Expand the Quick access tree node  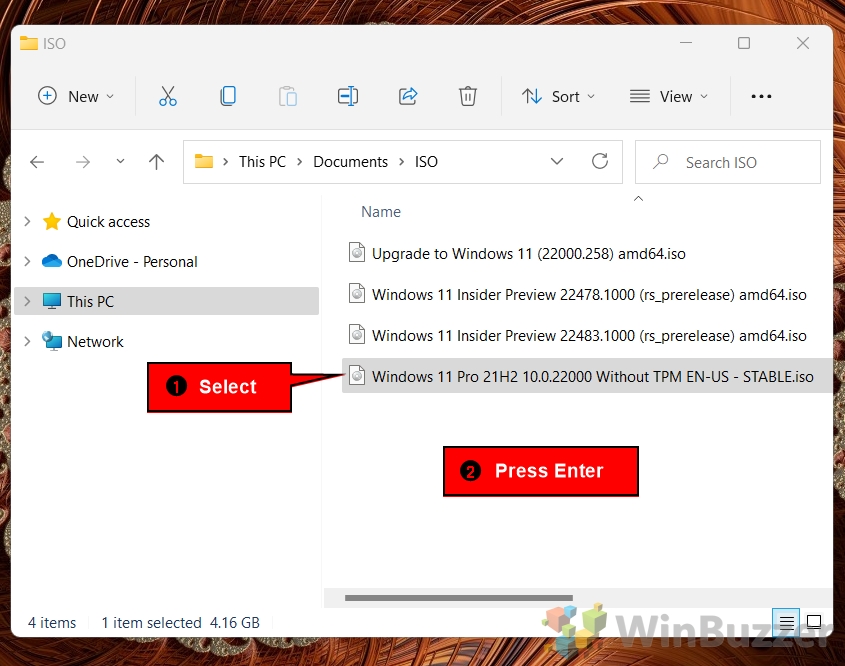(x=27, y=221)
